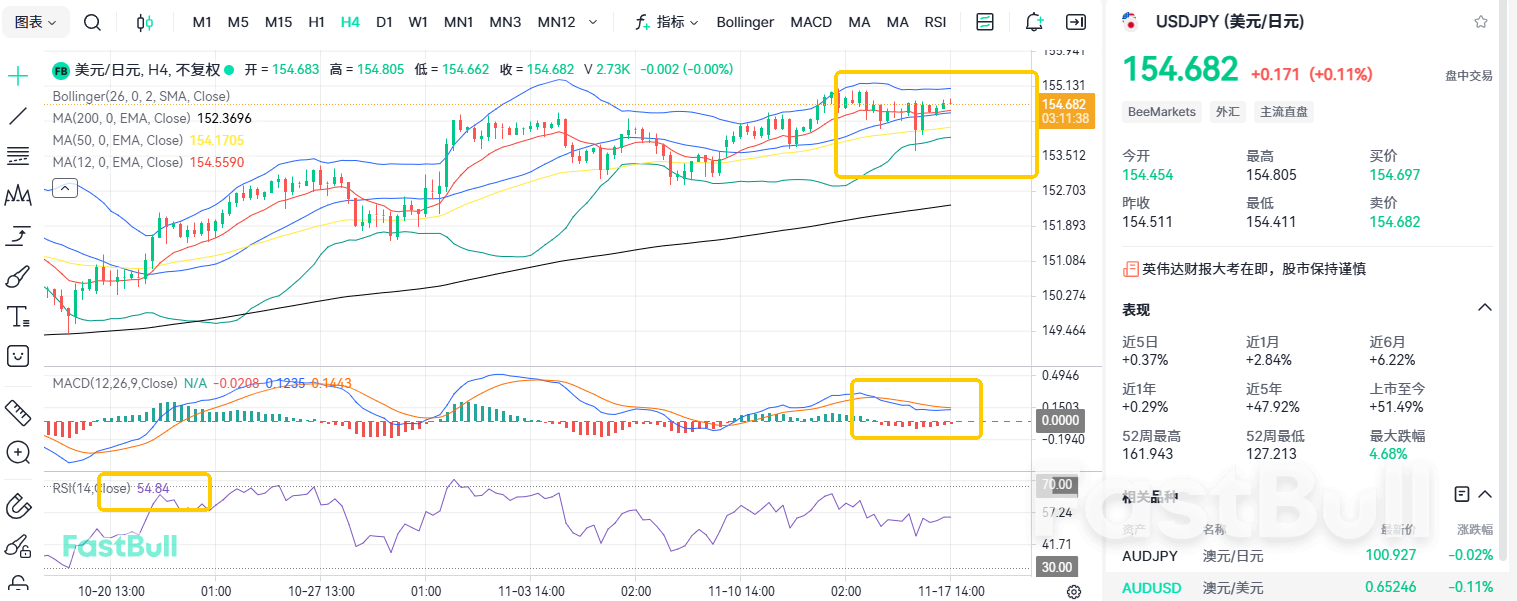The height and width of the screenshot is (601, 1517).
Task: Open the text annotation tool
Action: [20, 316]
